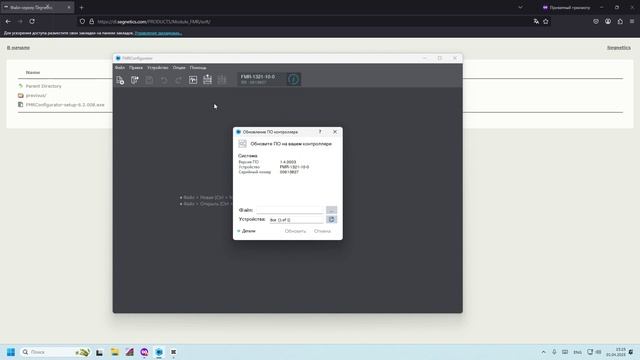Open the previous/ folder link
The image size is (640, 360).
click(x=36, y=96)
